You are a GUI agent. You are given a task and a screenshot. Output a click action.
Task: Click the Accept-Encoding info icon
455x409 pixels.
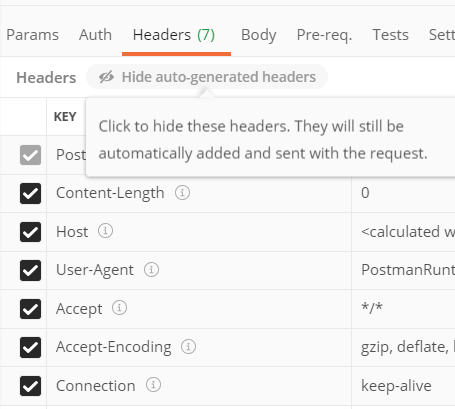tap(188, 346)
